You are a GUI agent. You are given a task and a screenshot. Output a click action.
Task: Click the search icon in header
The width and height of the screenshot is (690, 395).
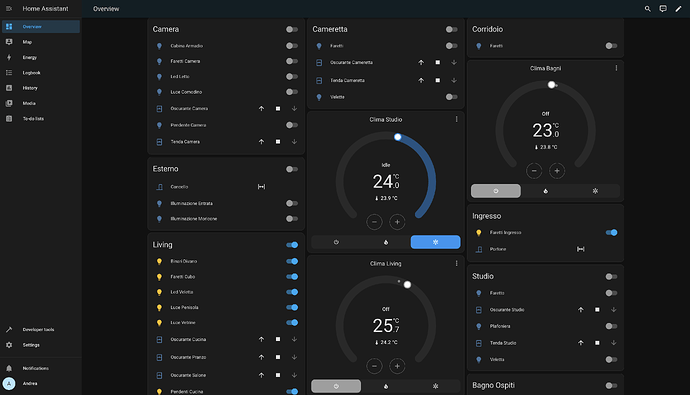pyautogui.click(x=648, y=8)
